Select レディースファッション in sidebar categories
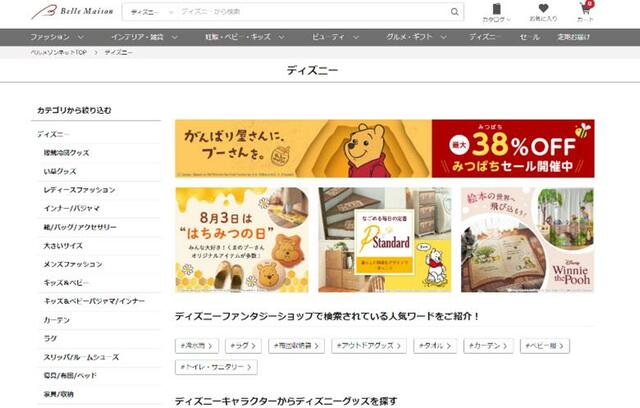The height and width of the screenshot is (408, 640). click(79, 190)
